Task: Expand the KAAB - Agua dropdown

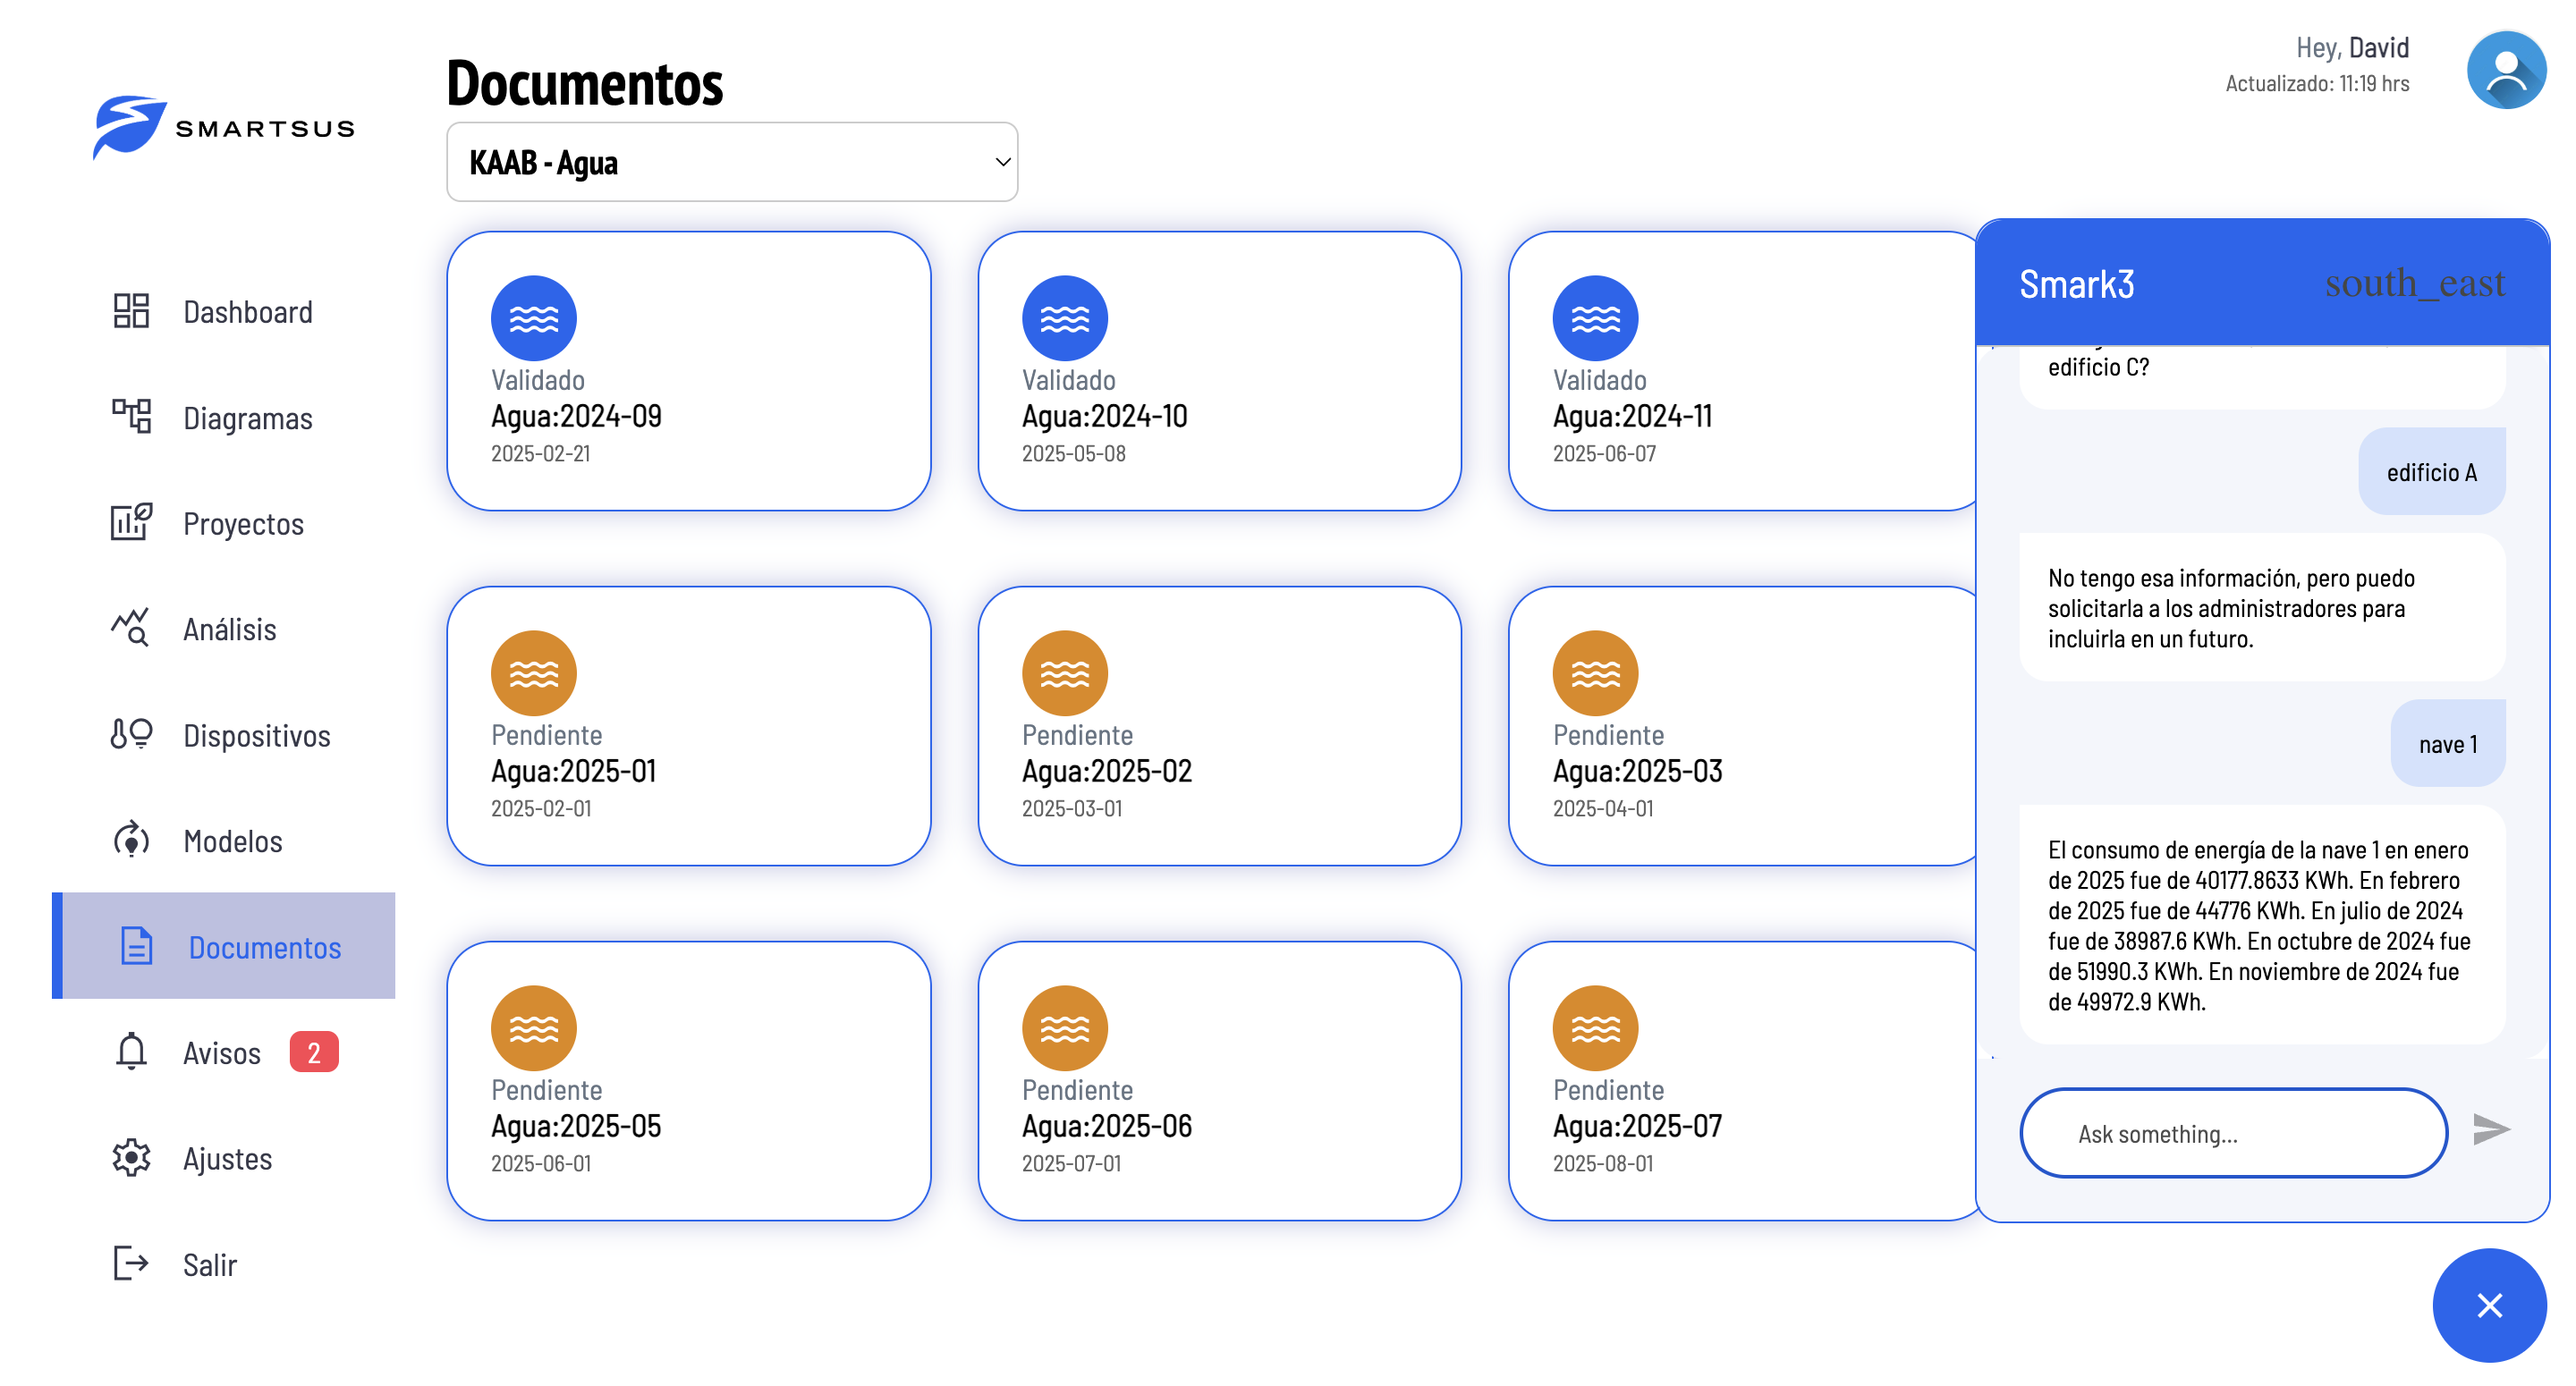Action: pos(732,162)
